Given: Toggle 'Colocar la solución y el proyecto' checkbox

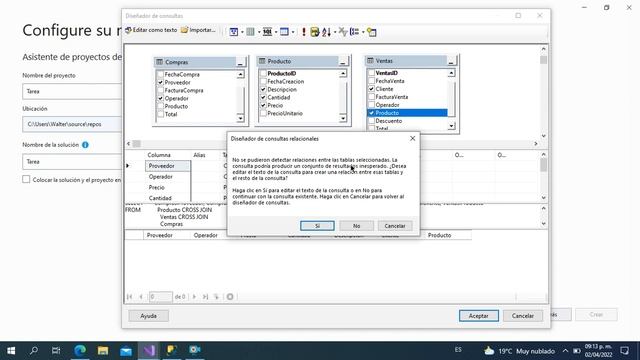Looking at the screenshot, I should (x=26, y=180).
